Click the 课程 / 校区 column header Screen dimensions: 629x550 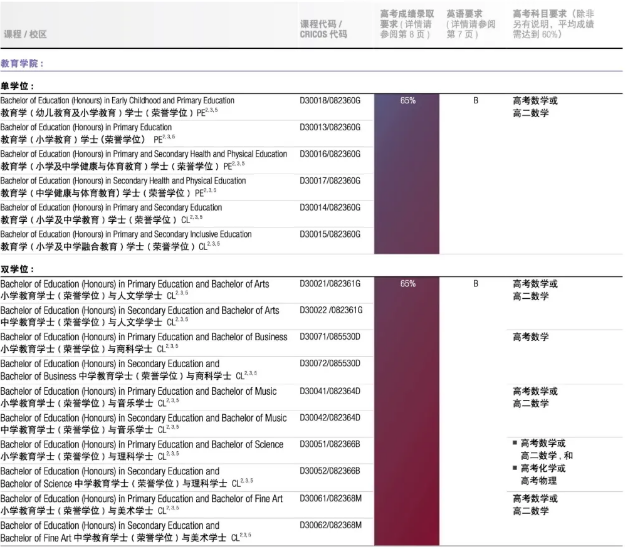click(25, 34)
